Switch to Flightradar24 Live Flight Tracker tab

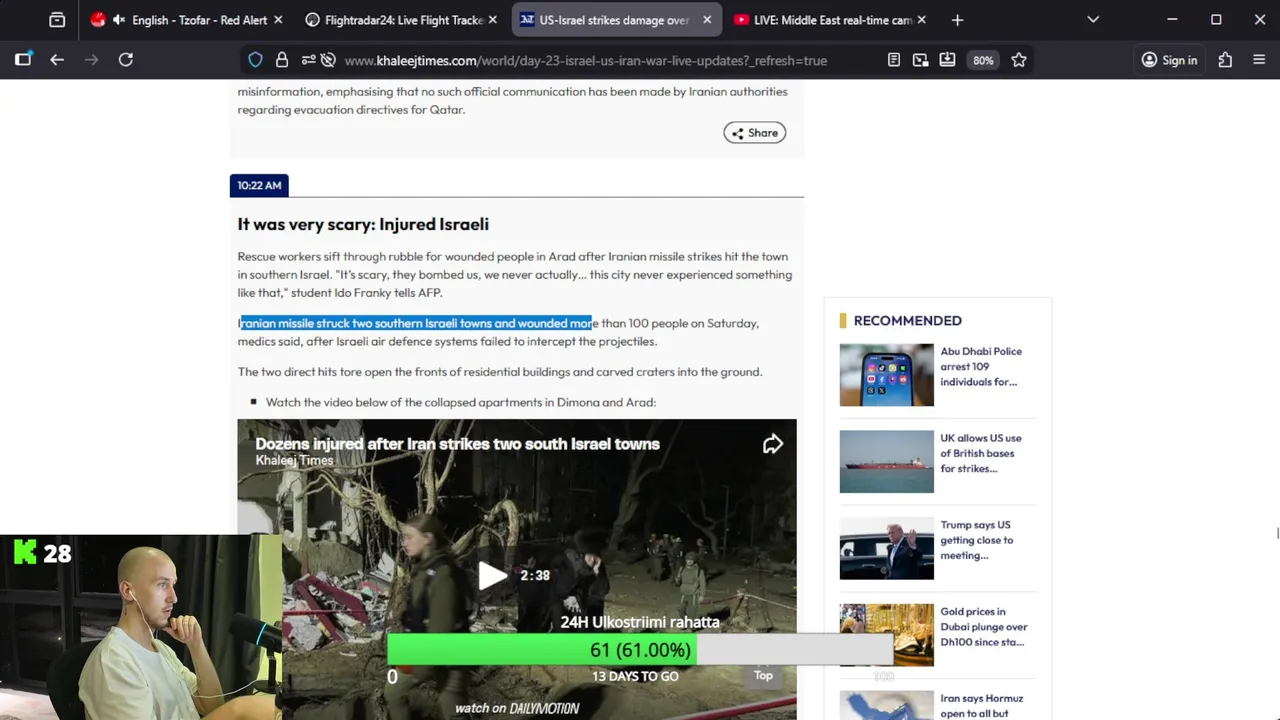click(x=401, y=20)
